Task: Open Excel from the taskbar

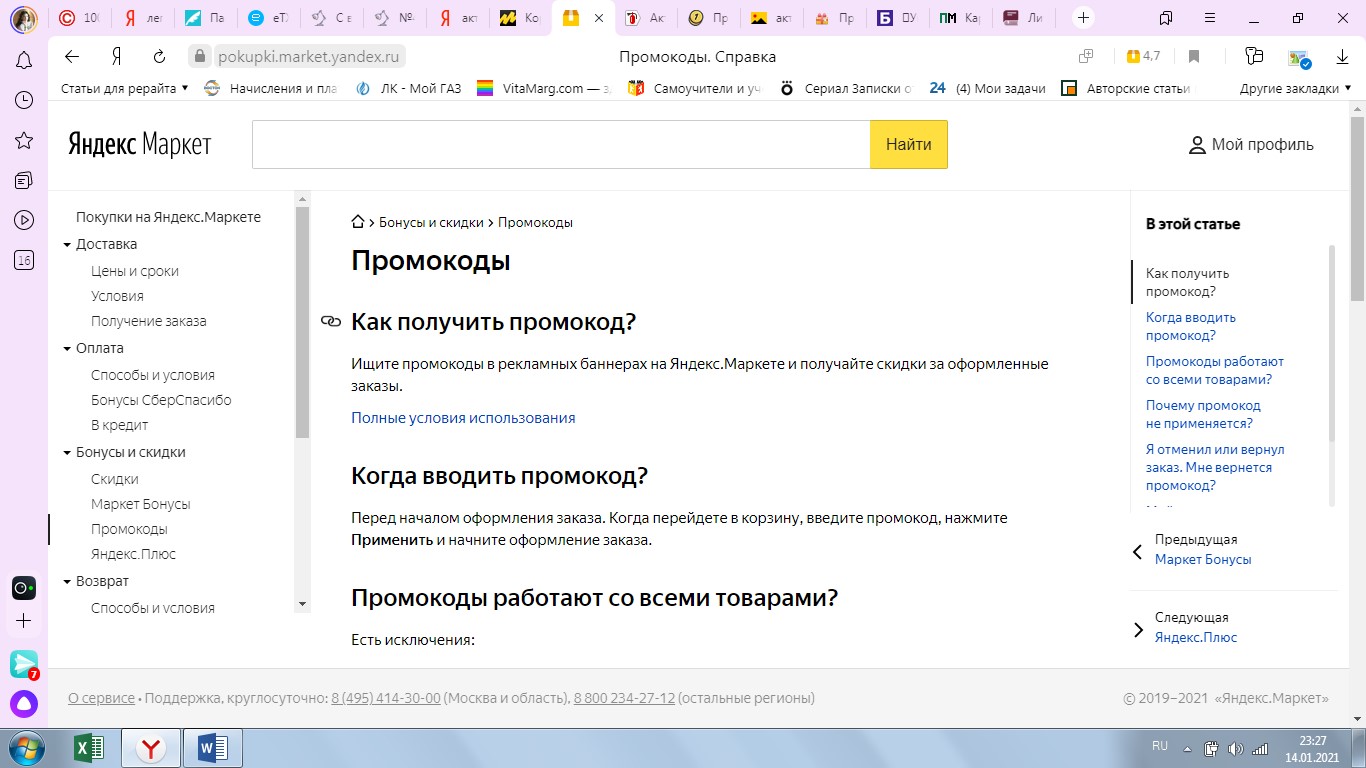Action: (91, 747)
